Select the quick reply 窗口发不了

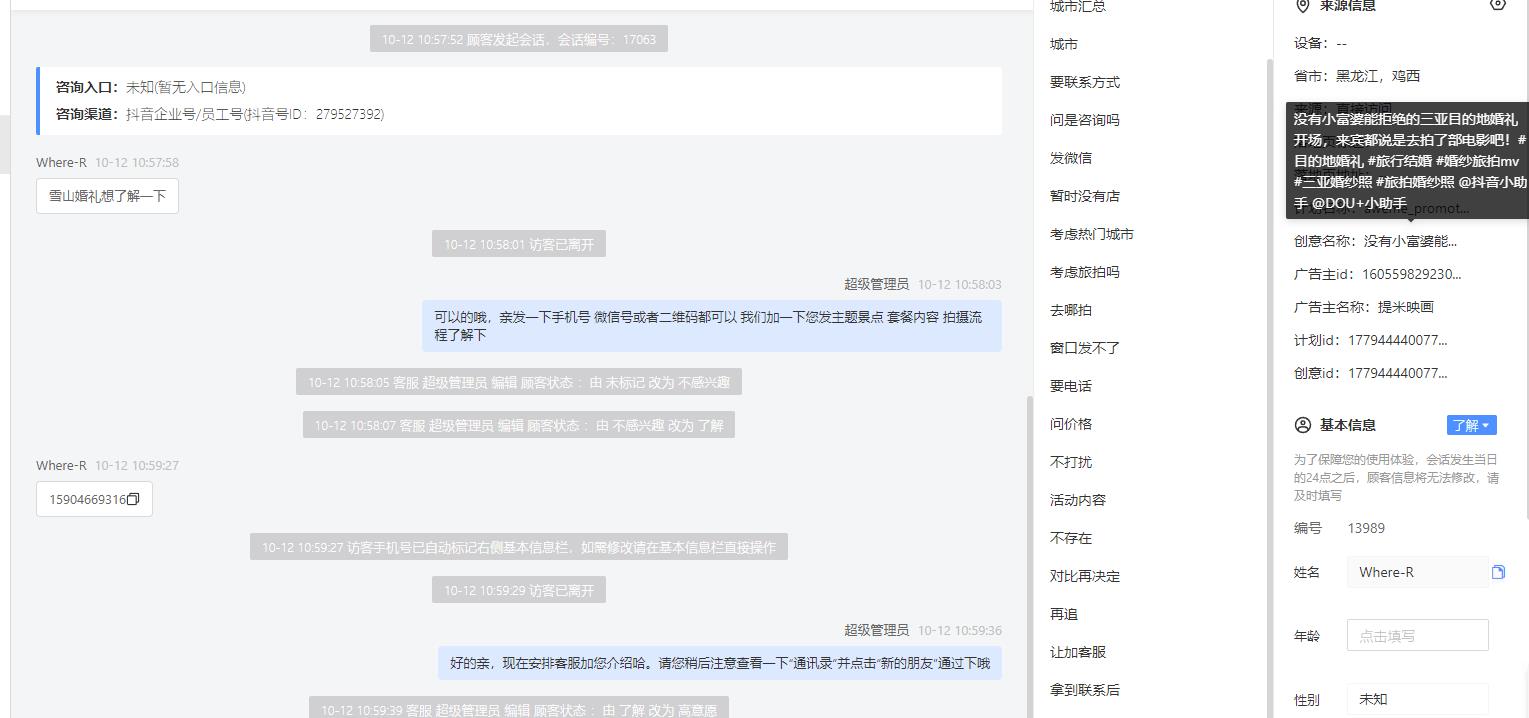(1085, 348)
